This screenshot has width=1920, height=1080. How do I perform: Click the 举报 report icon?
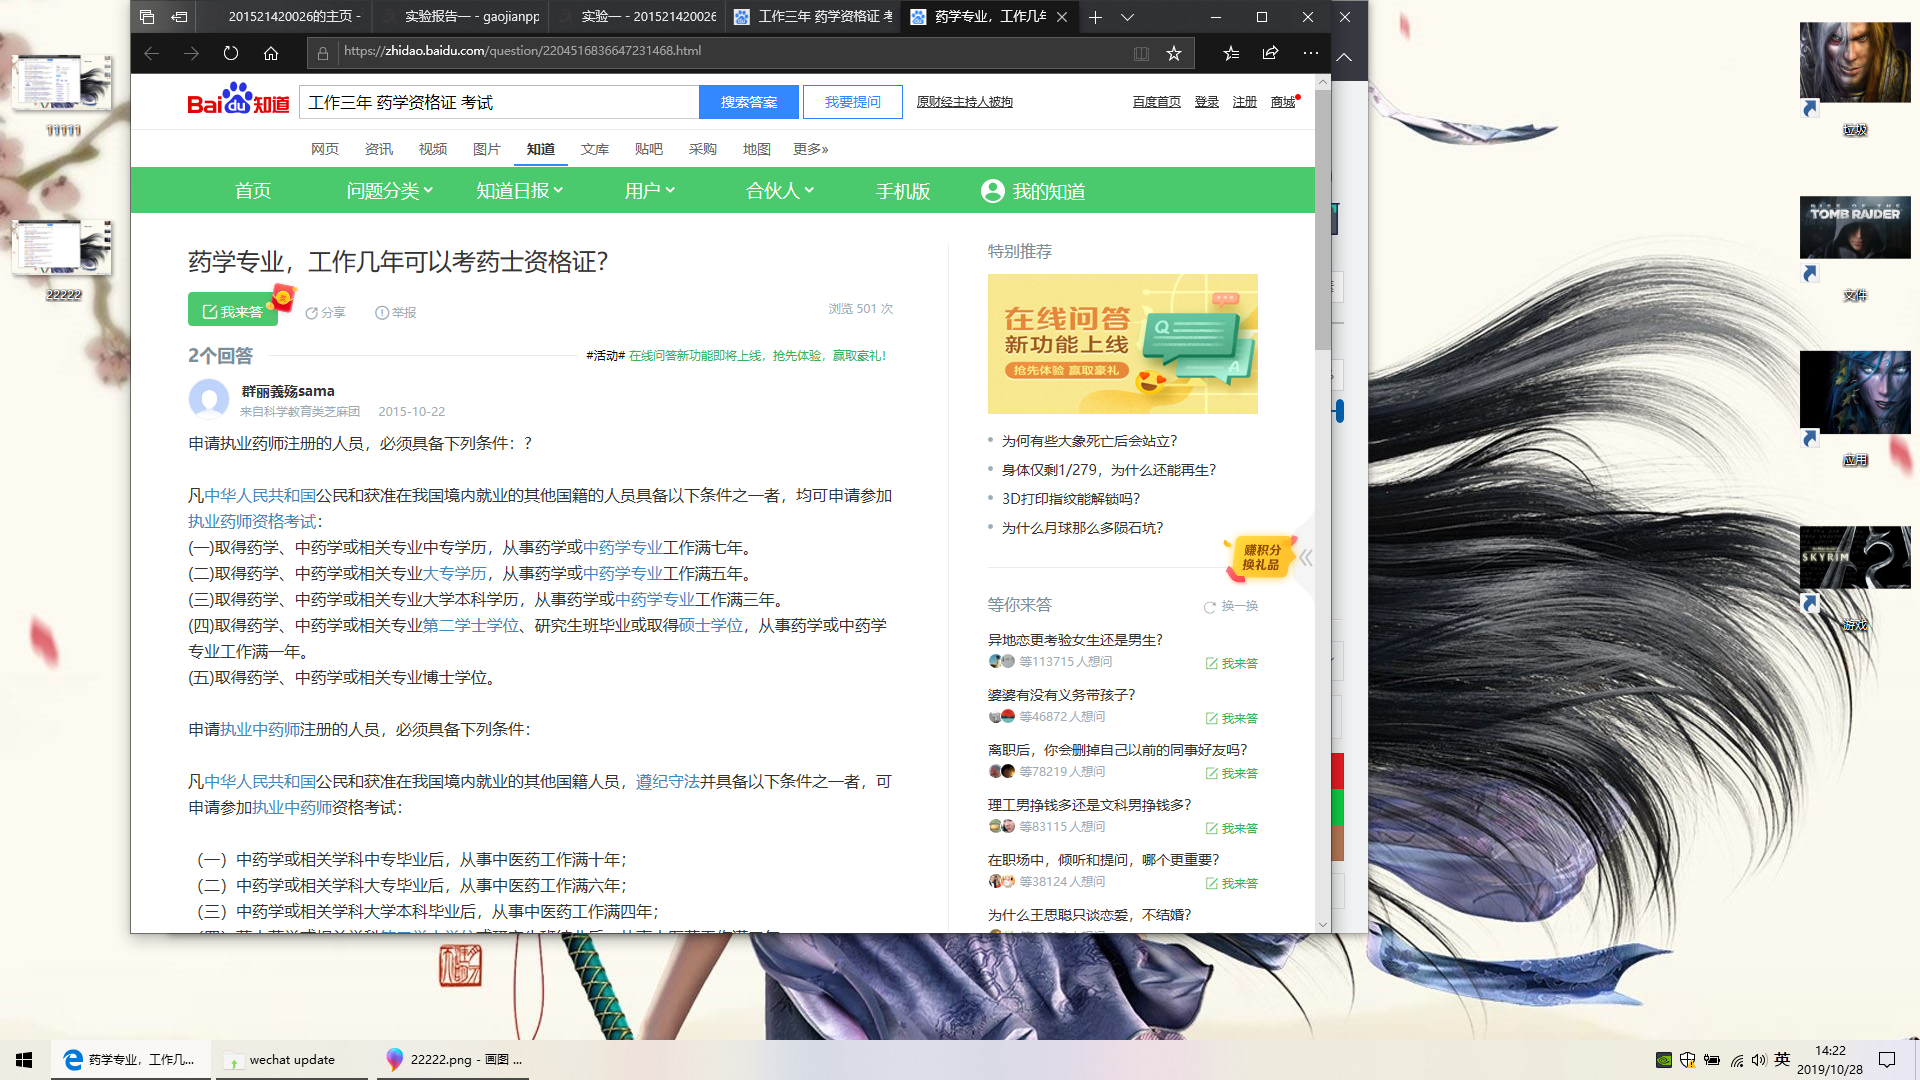pyautogui.click(x=382, y=313)
